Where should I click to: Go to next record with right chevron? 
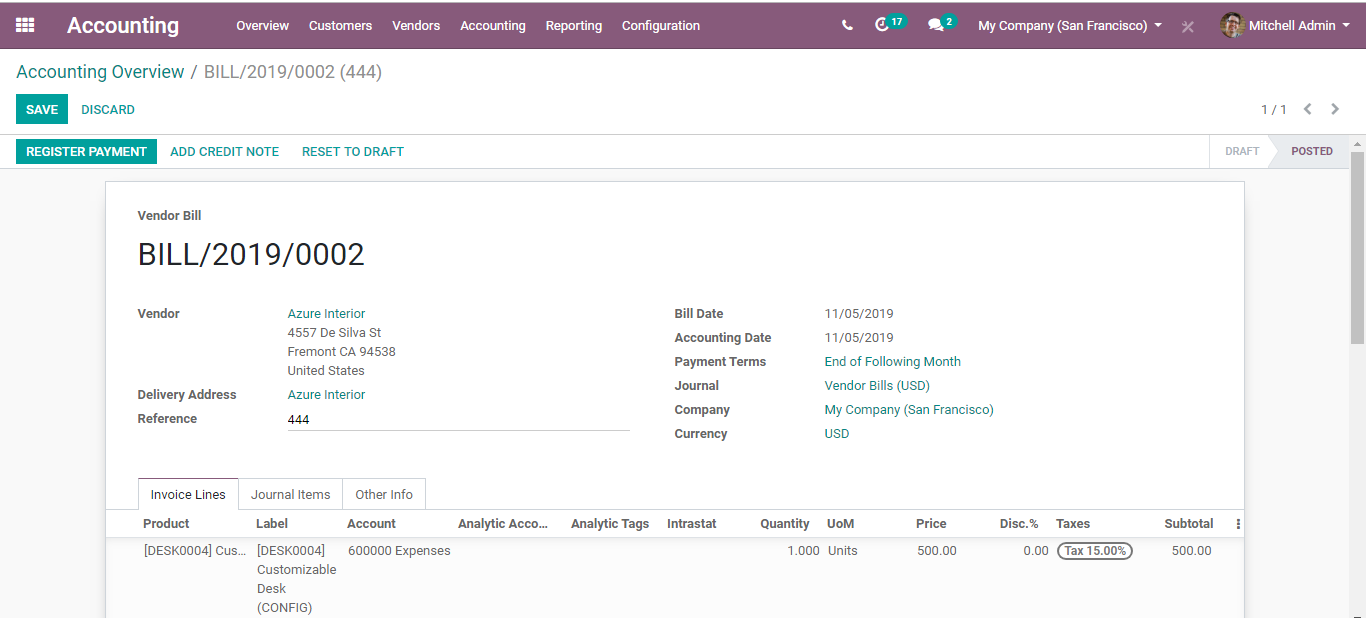tap(1335, 109)
